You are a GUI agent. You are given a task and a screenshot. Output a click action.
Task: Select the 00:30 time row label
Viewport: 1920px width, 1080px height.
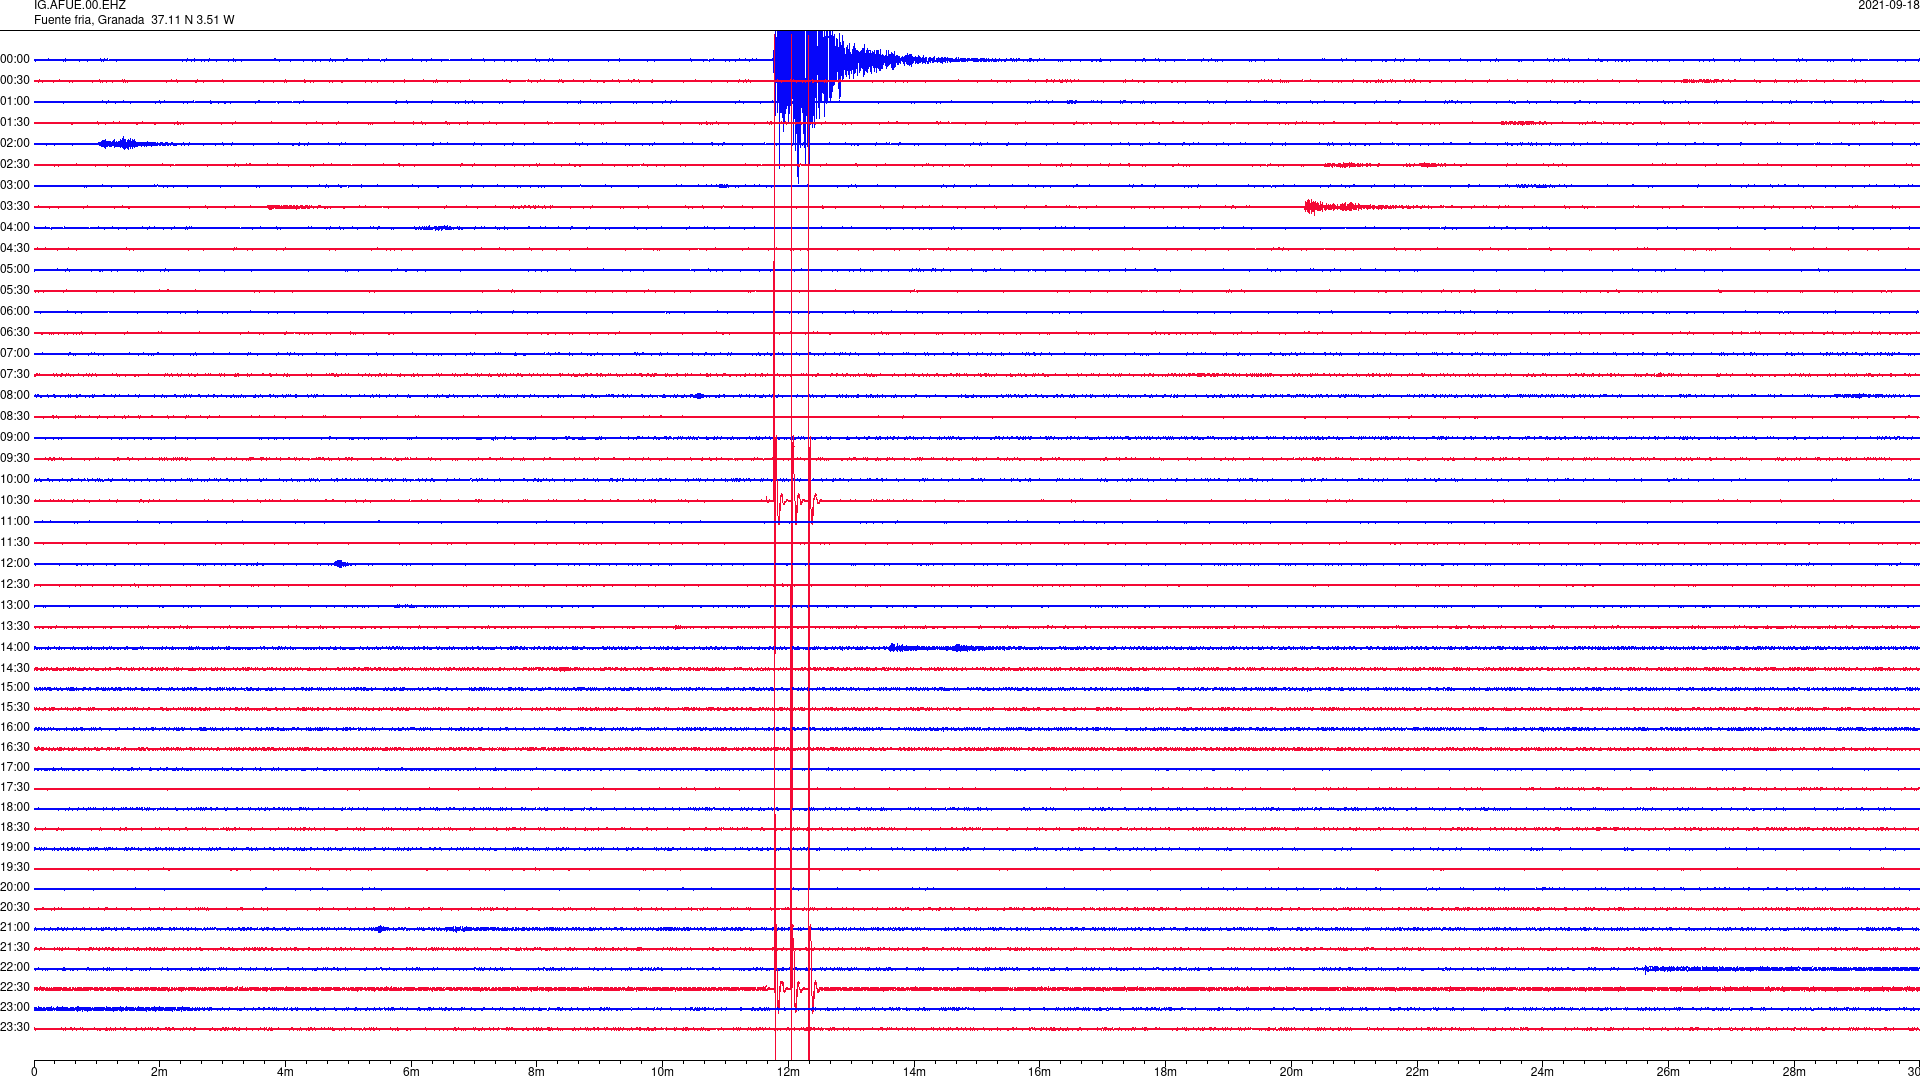click(x=15, y=80)
